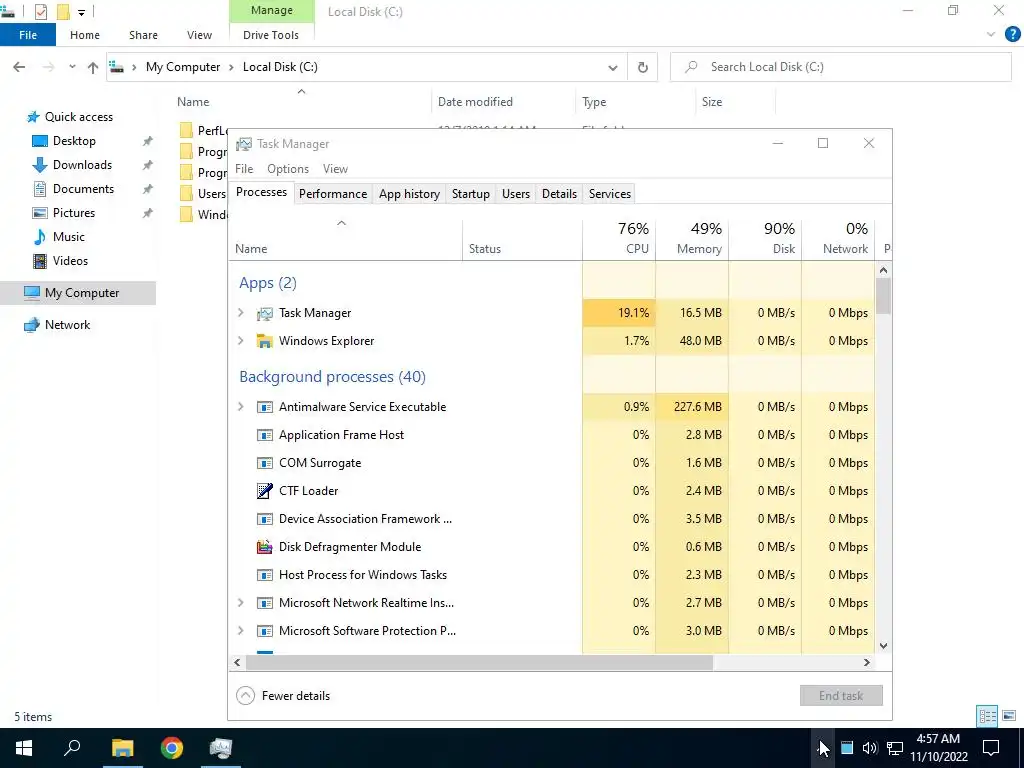1024x768 pixels.
Task: Go back in File Explorer
Action: click(19, 67)
